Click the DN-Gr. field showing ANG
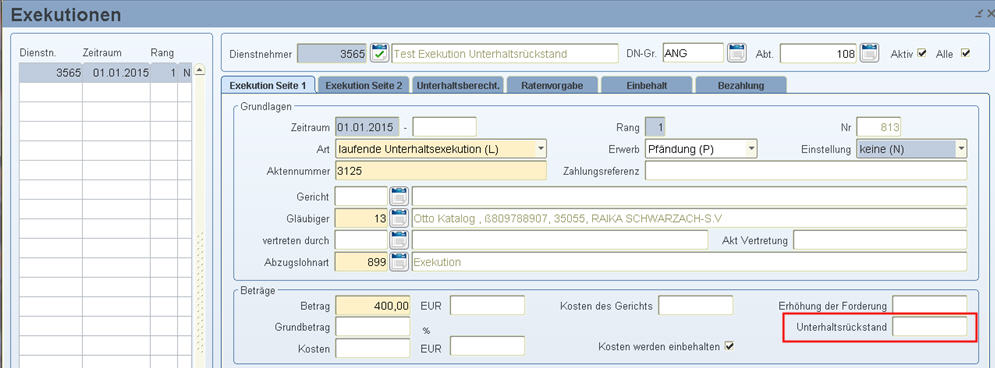The width and height of the screenshot is (995, 368). [693, 54]
